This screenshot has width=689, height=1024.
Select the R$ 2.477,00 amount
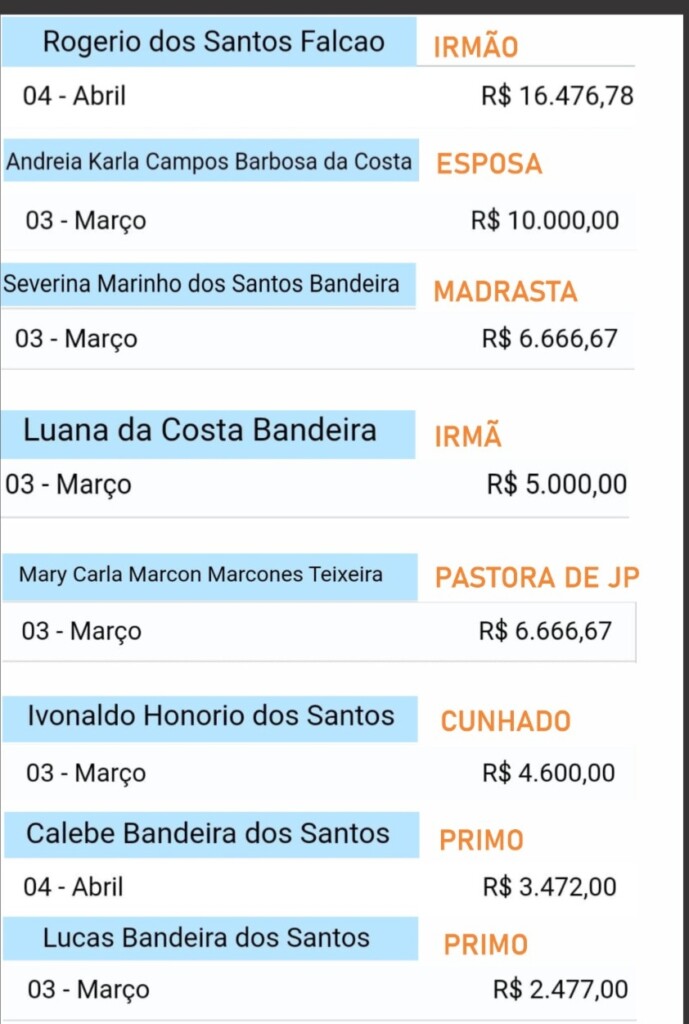[560, 989]
